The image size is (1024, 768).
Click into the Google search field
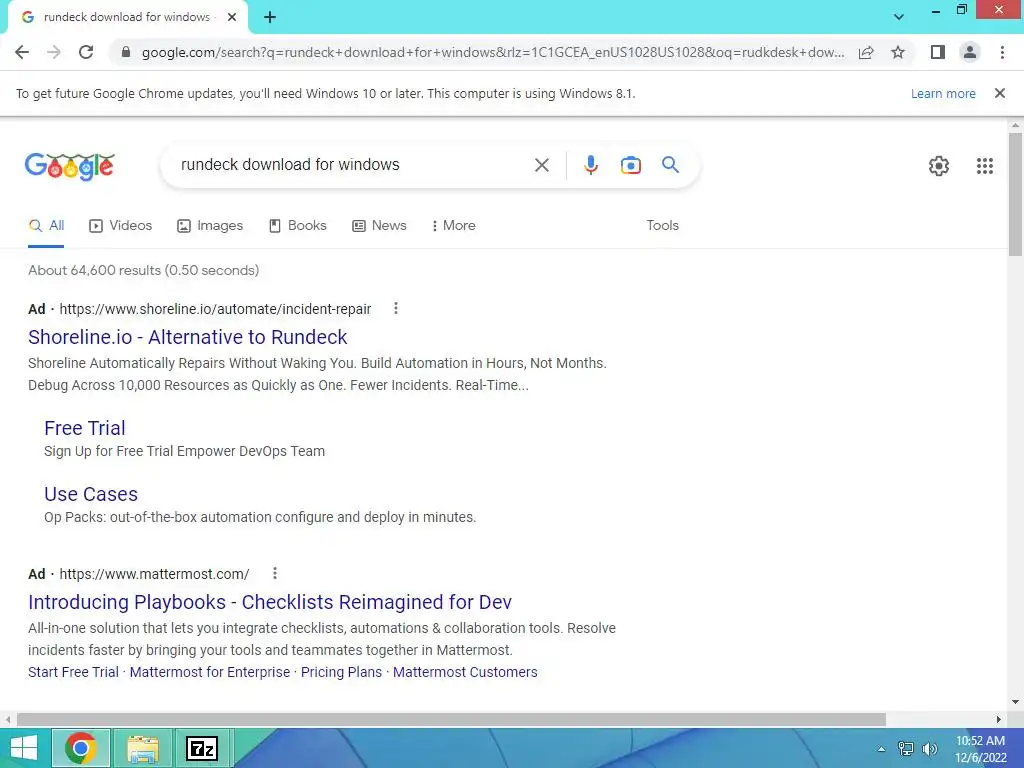click(353, 165)
